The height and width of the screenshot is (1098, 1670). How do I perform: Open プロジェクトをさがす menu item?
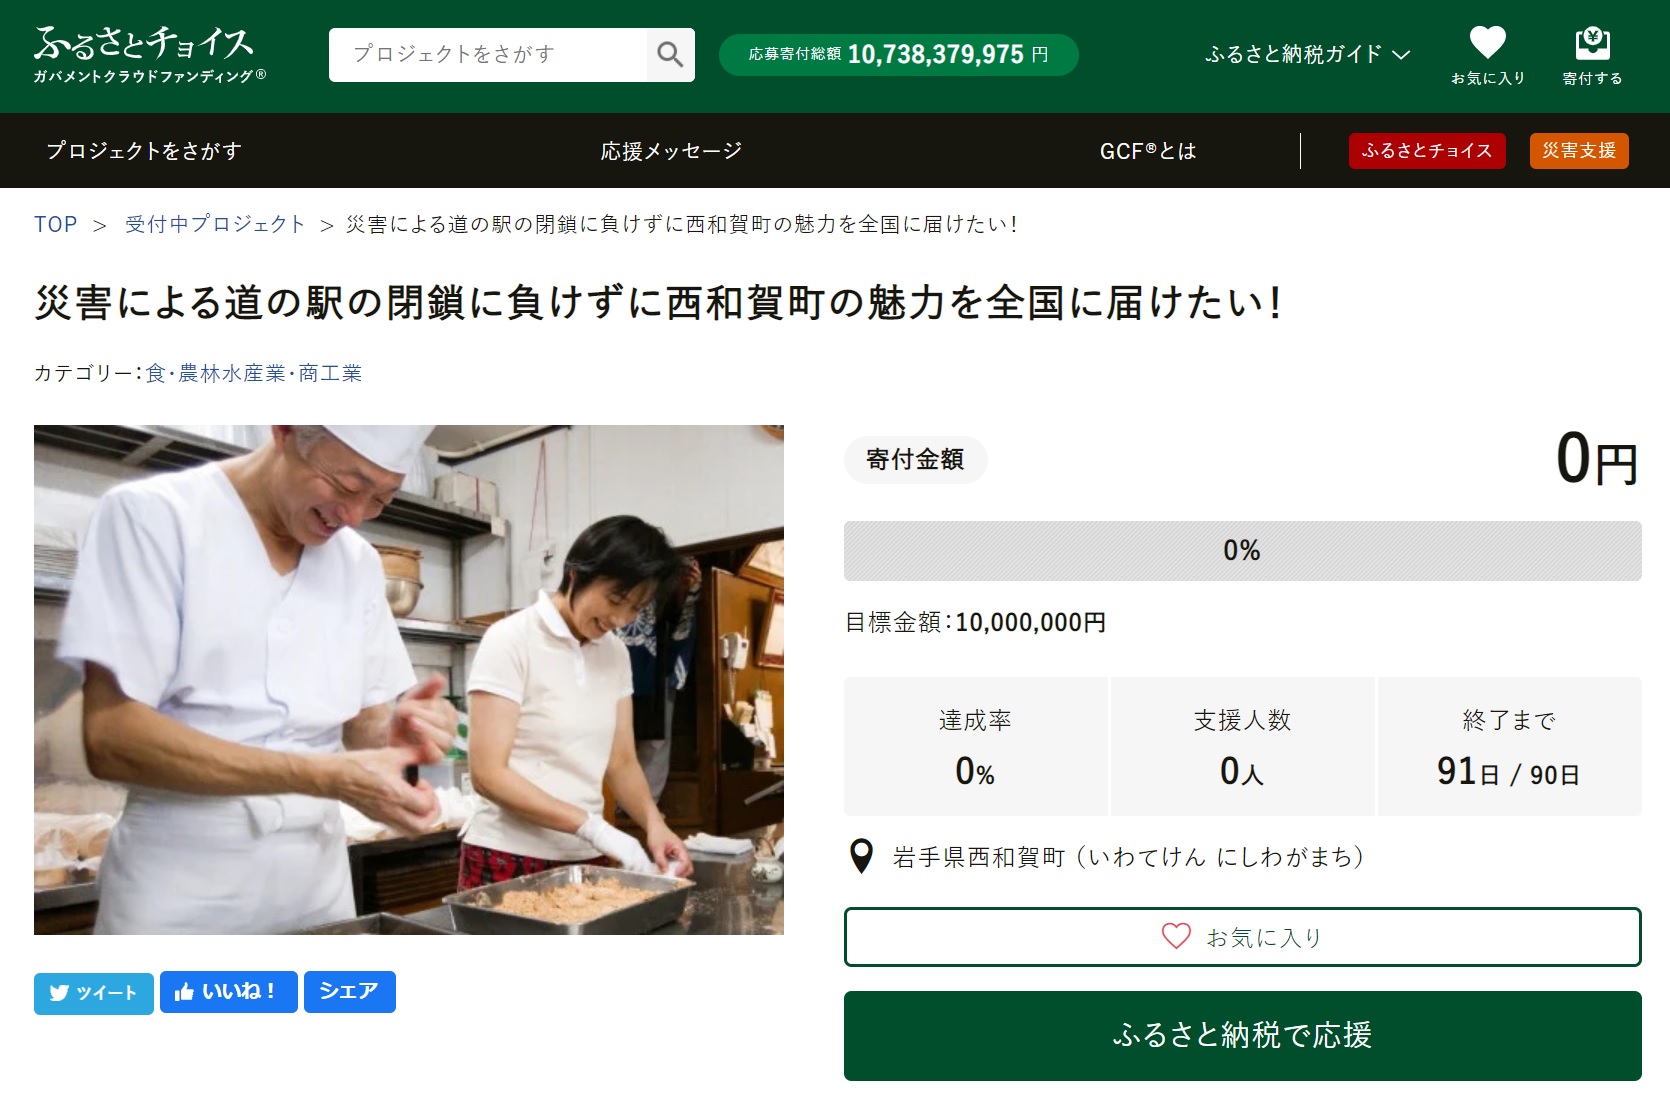144,151
